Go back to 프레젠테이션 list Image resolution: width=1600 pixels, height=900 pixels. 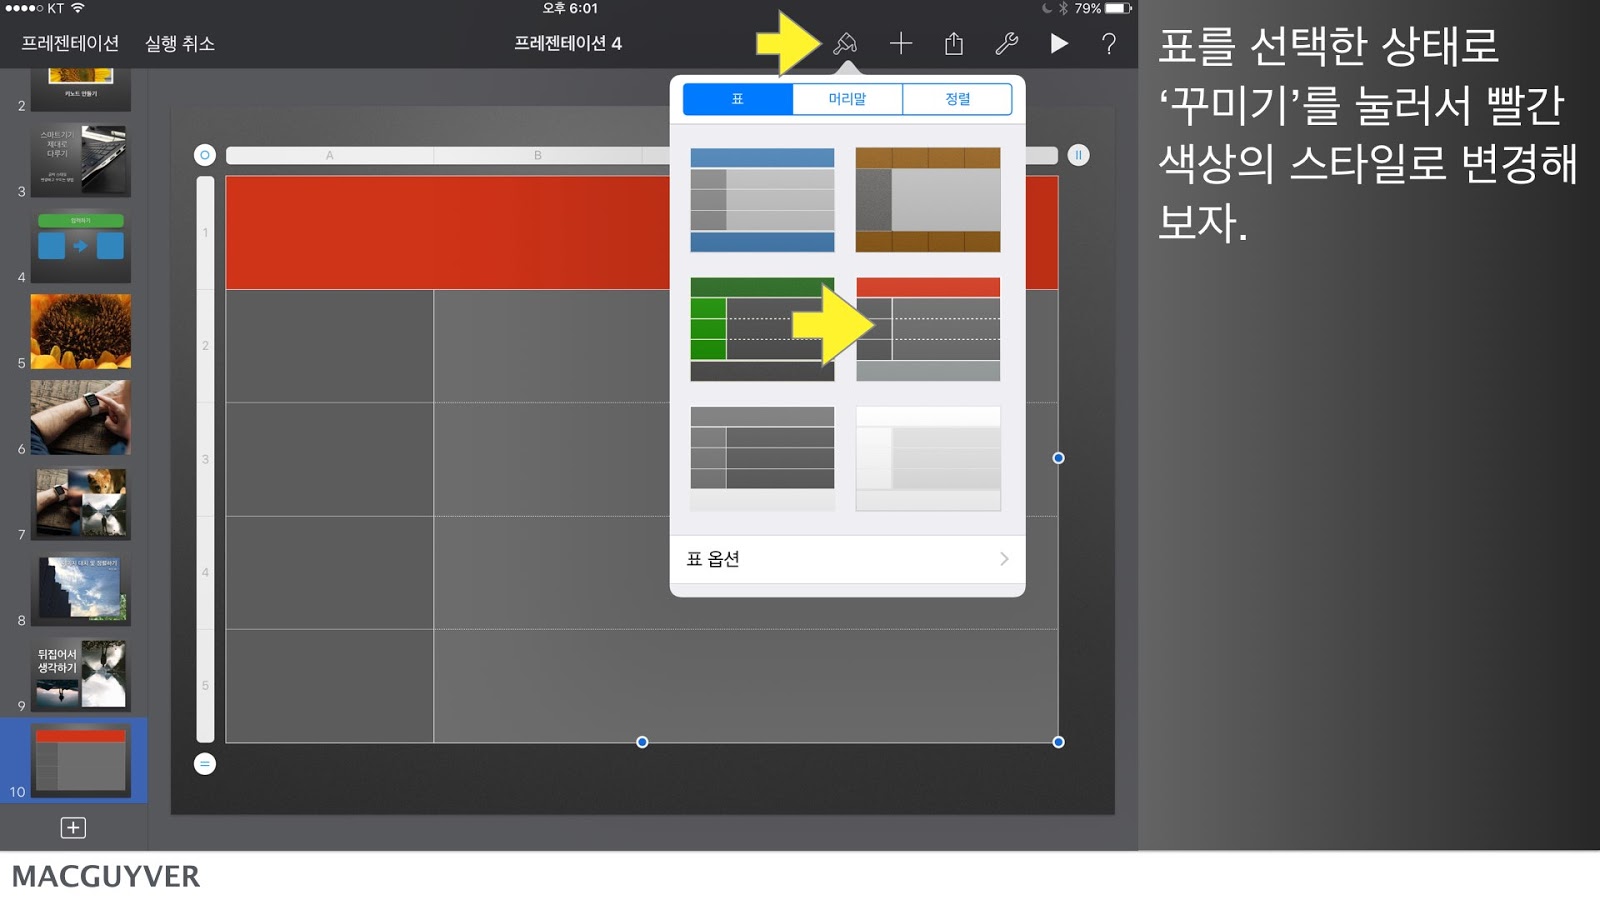pyautogui.click(x=70, y=43)
